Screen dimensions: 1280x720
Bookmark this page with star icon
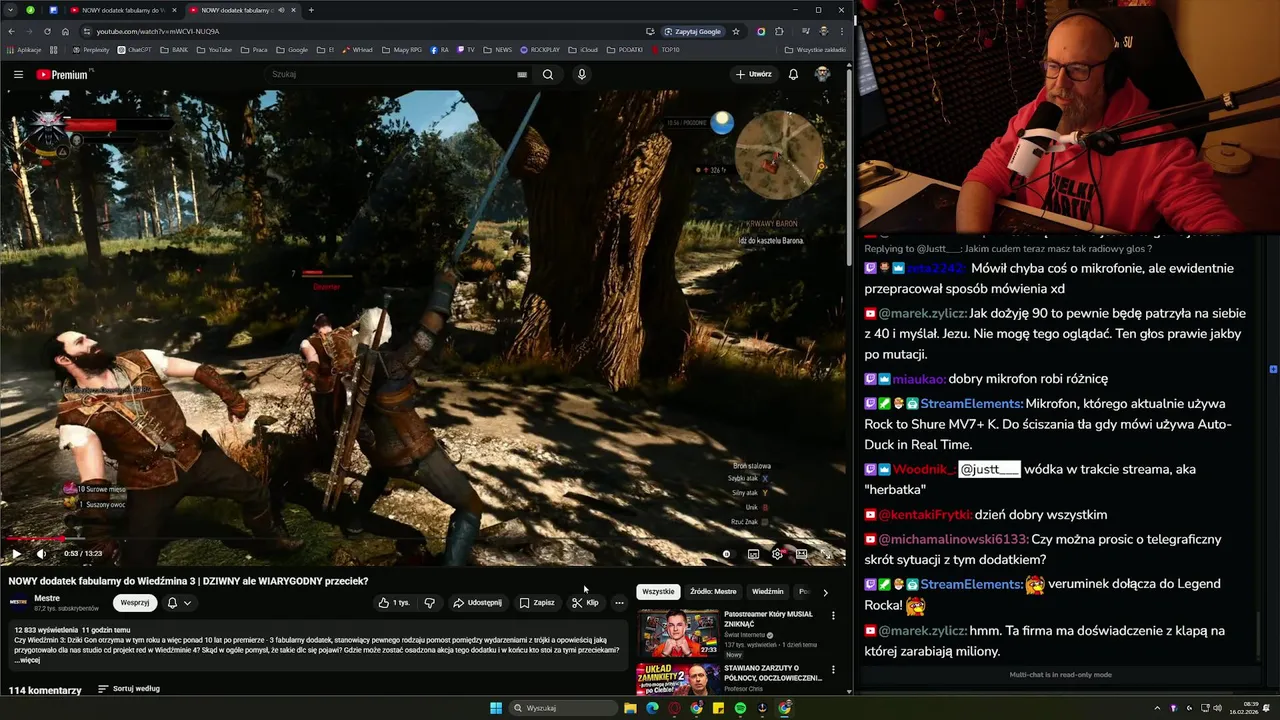point(736,31)
